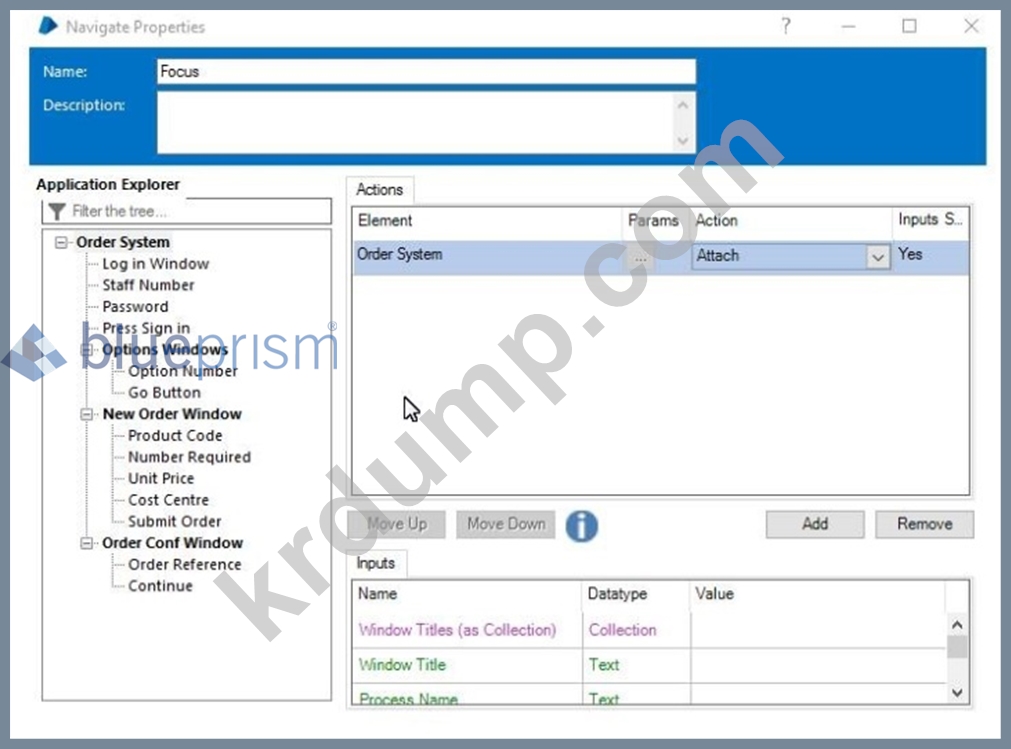This screenshot has height=749, width=1011.
Task: Switch to the Actions tab
Action: click(379, 189)
